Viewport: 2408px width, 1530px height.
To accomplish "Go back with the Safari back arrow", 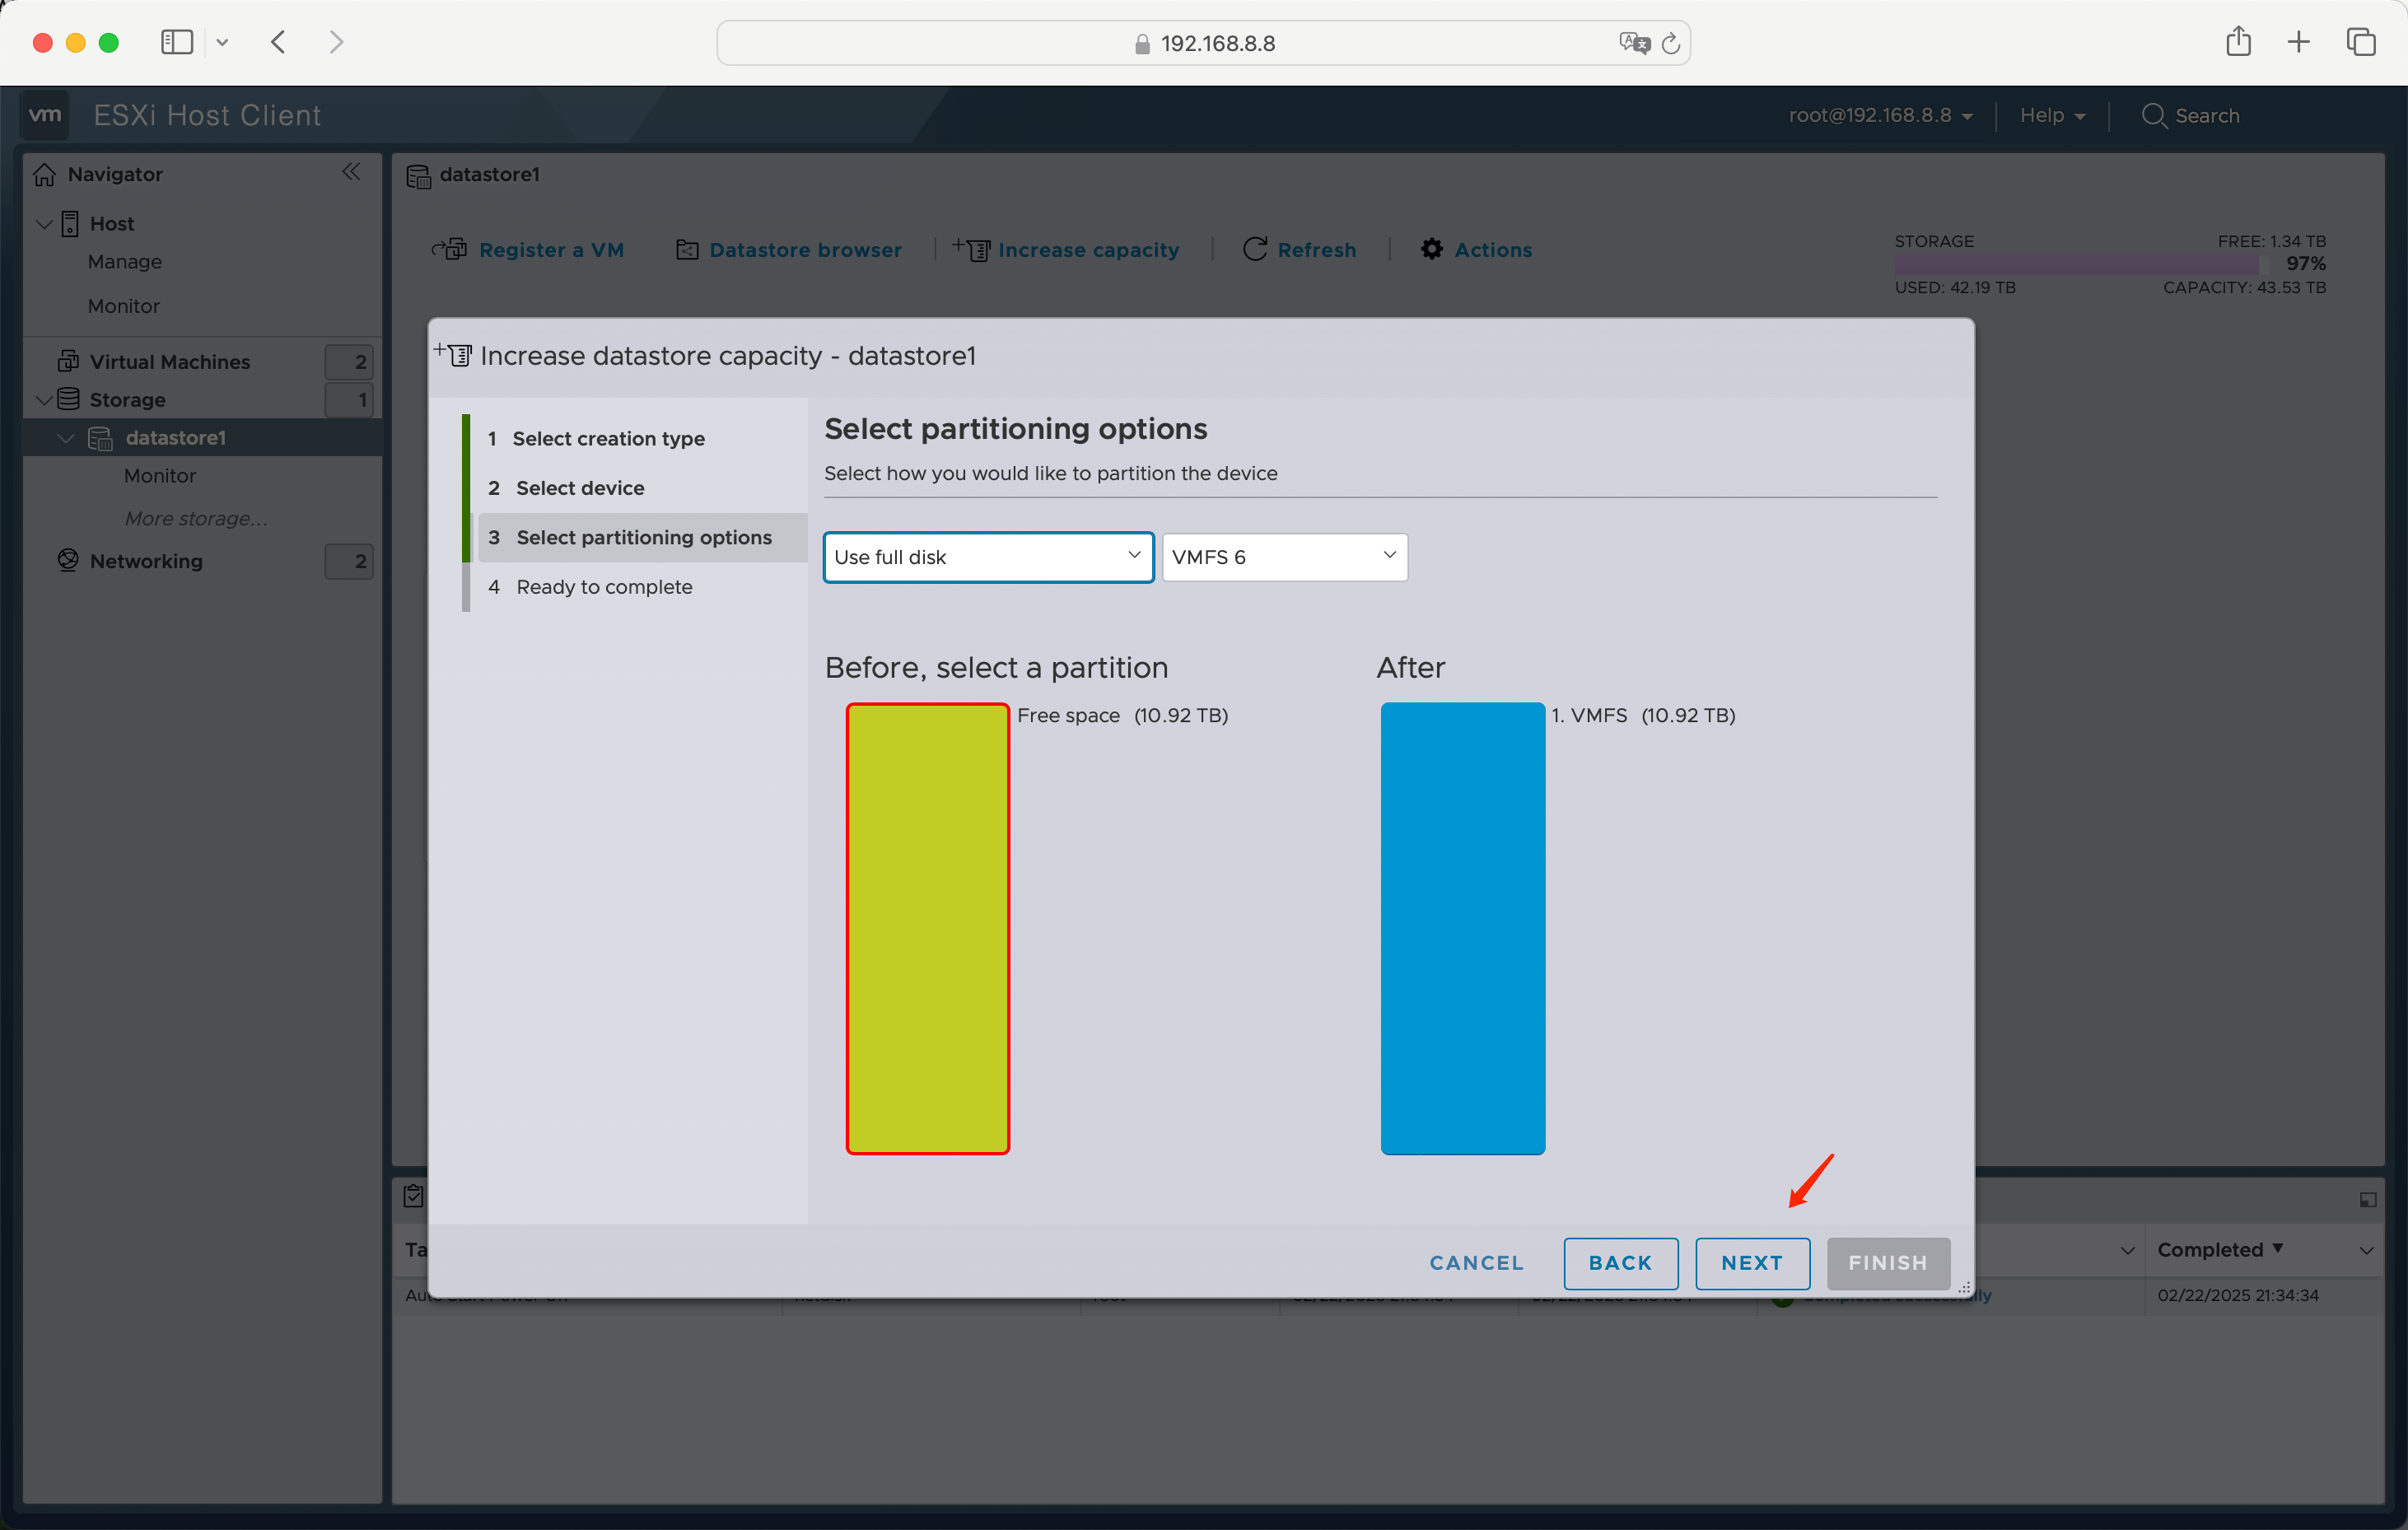I will tap(279, 42).
